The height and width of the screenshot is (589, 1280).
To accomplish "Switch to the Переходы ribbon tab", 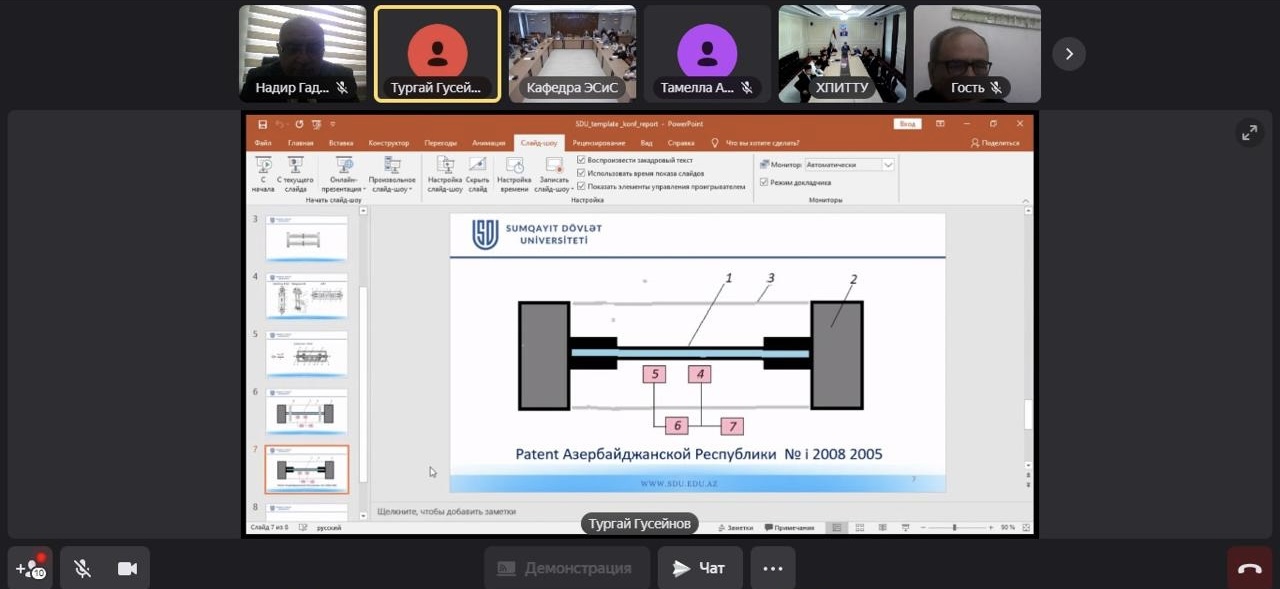I will tap(440, 143).
